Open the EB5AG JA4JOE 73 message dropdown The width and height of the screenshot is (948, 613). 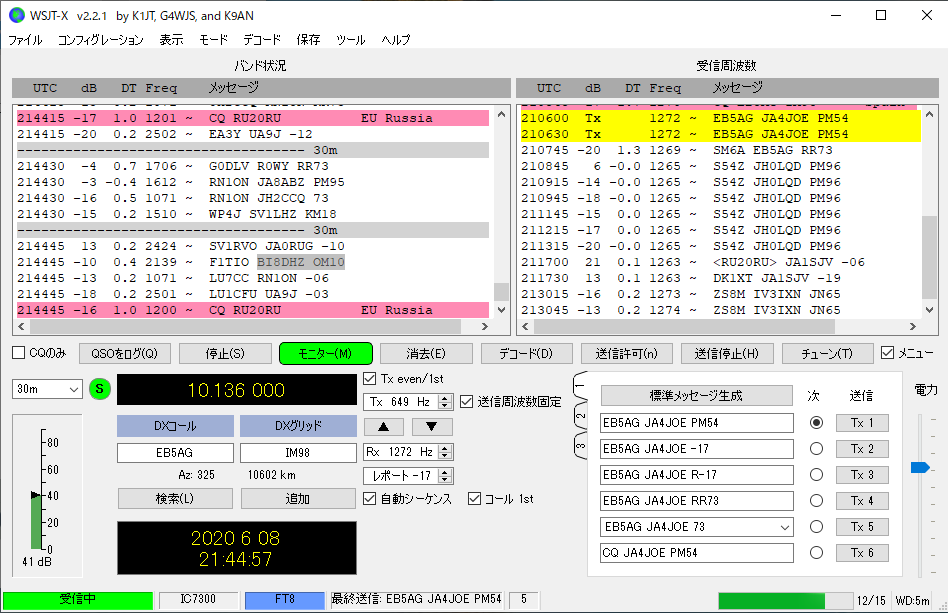(x=696, y=527)
